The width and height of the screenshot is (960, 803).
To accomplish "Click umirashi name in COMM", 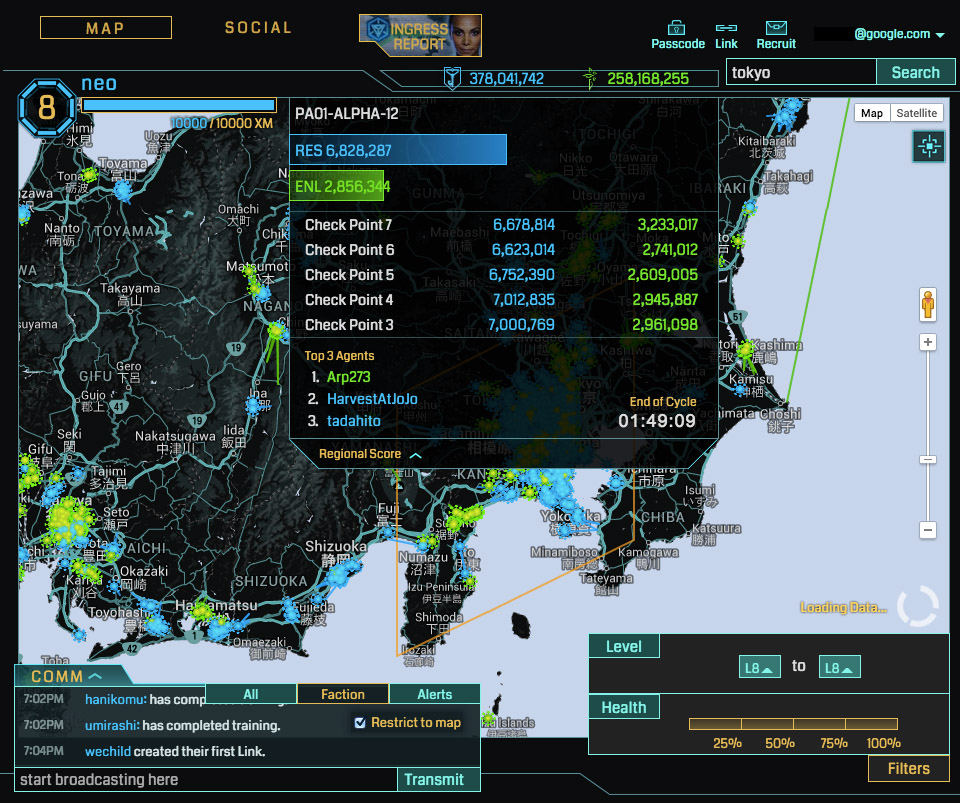I will [112, 725].
